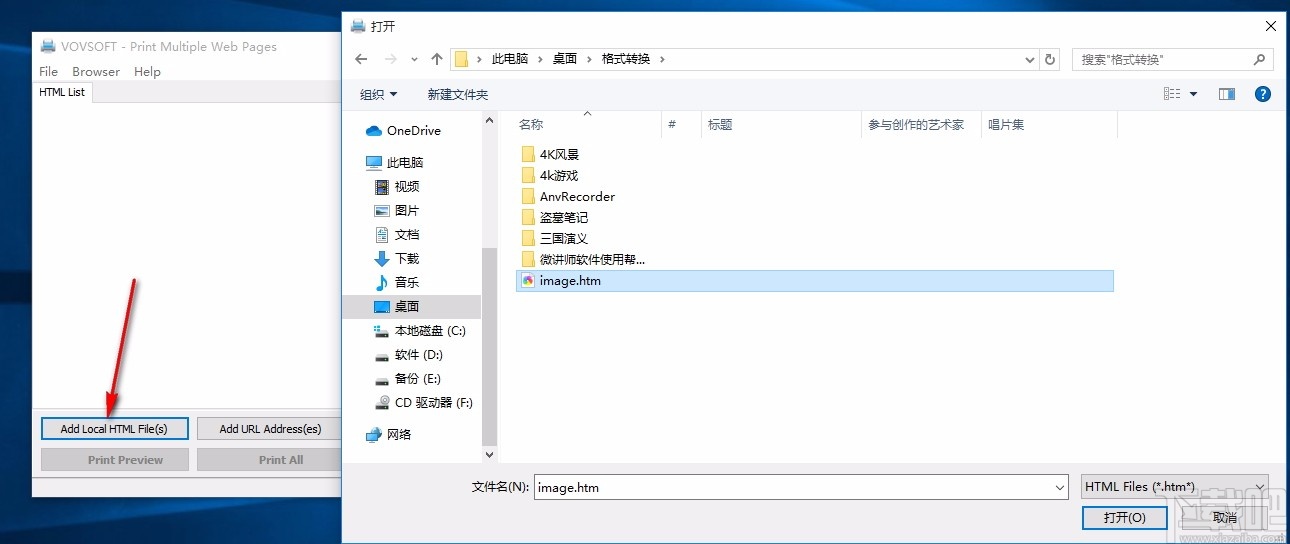The image size is (1290, 544).
Task: Open recent locations chevron next to Forward
Action: (414, 60)
